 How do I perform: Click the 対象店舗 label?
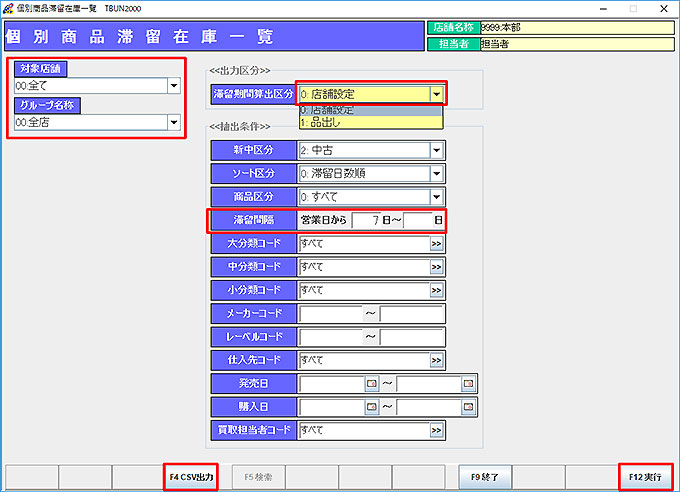[x=40, y=69]
